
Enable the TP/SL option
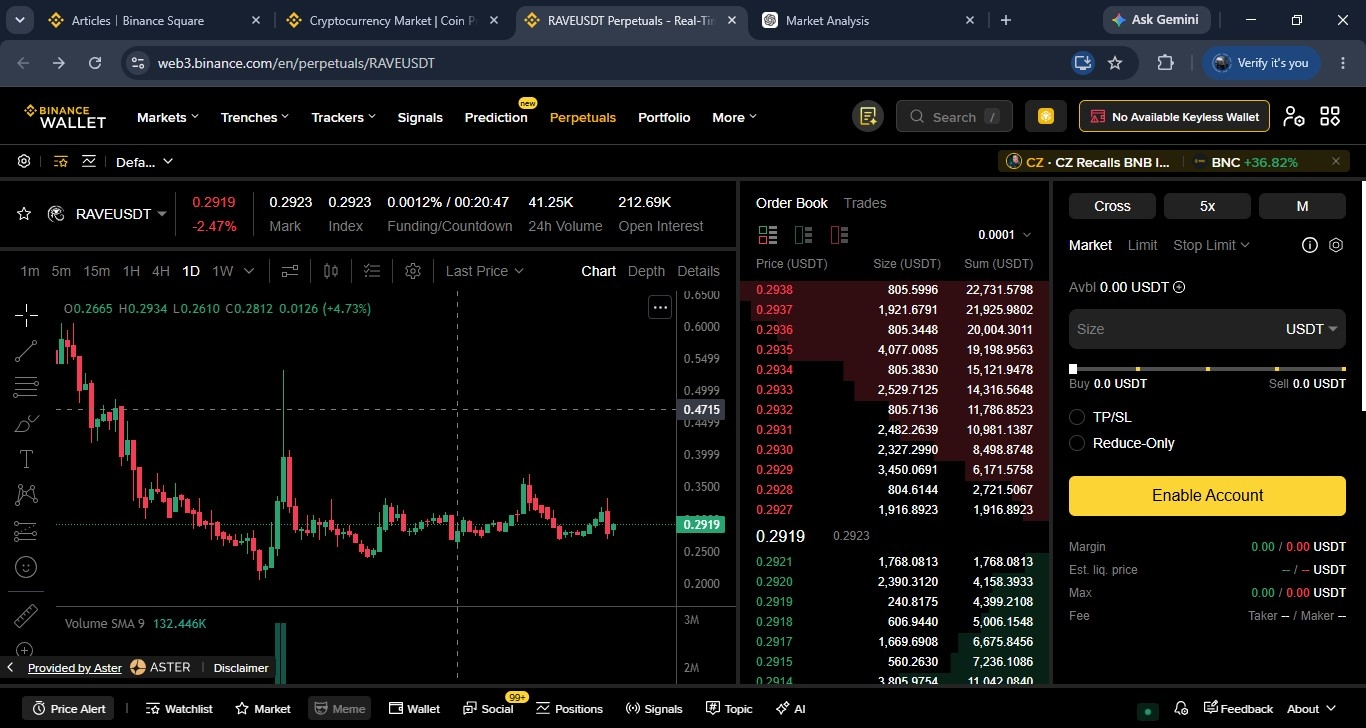click(1077, 417)
